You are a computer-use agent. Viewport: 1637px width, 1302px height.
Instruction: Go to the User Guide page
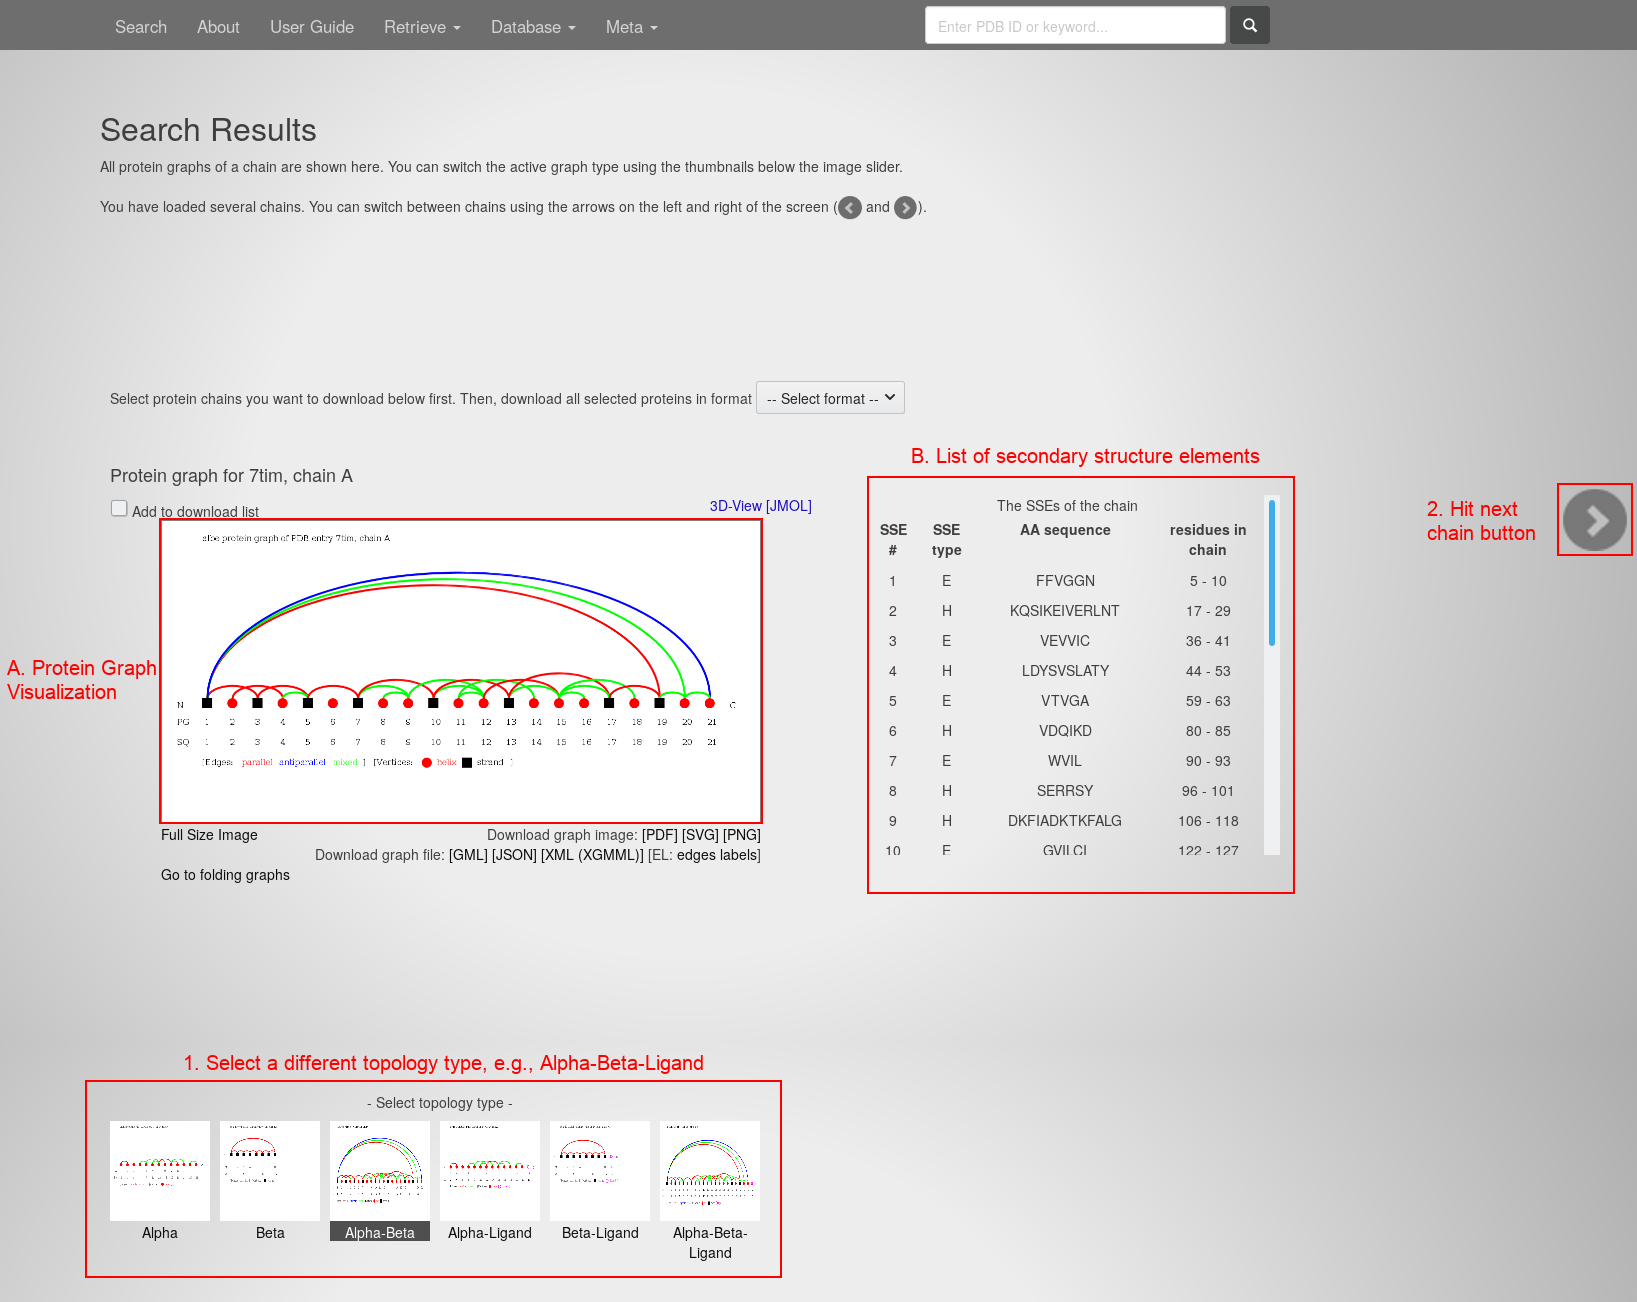312,27
